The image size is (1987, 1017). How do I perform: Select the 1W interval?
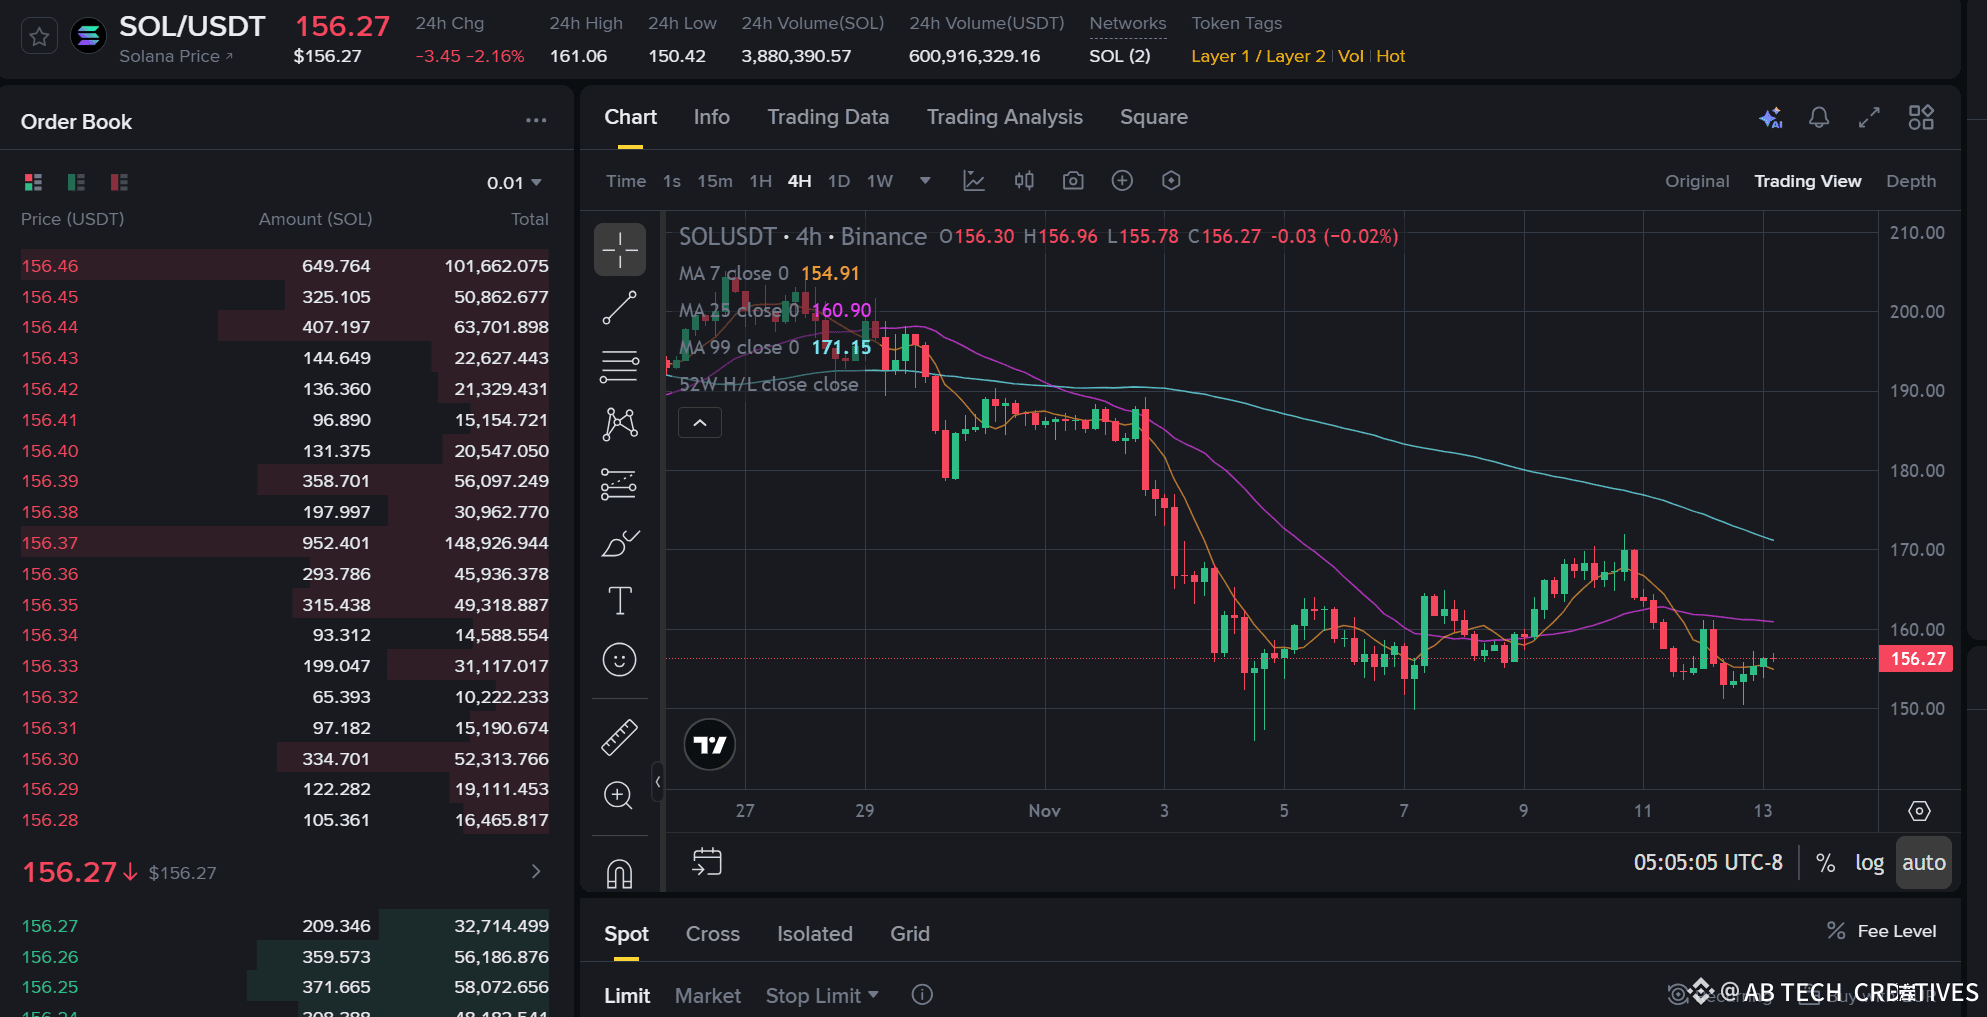pyautogui.click(x=880, y=181)
